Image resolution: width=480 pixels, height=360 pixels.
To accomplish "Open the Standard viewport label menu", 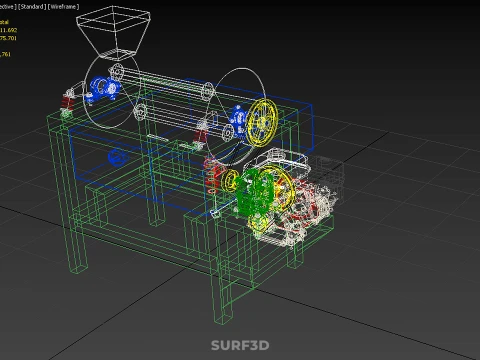I will click(32, 7).
